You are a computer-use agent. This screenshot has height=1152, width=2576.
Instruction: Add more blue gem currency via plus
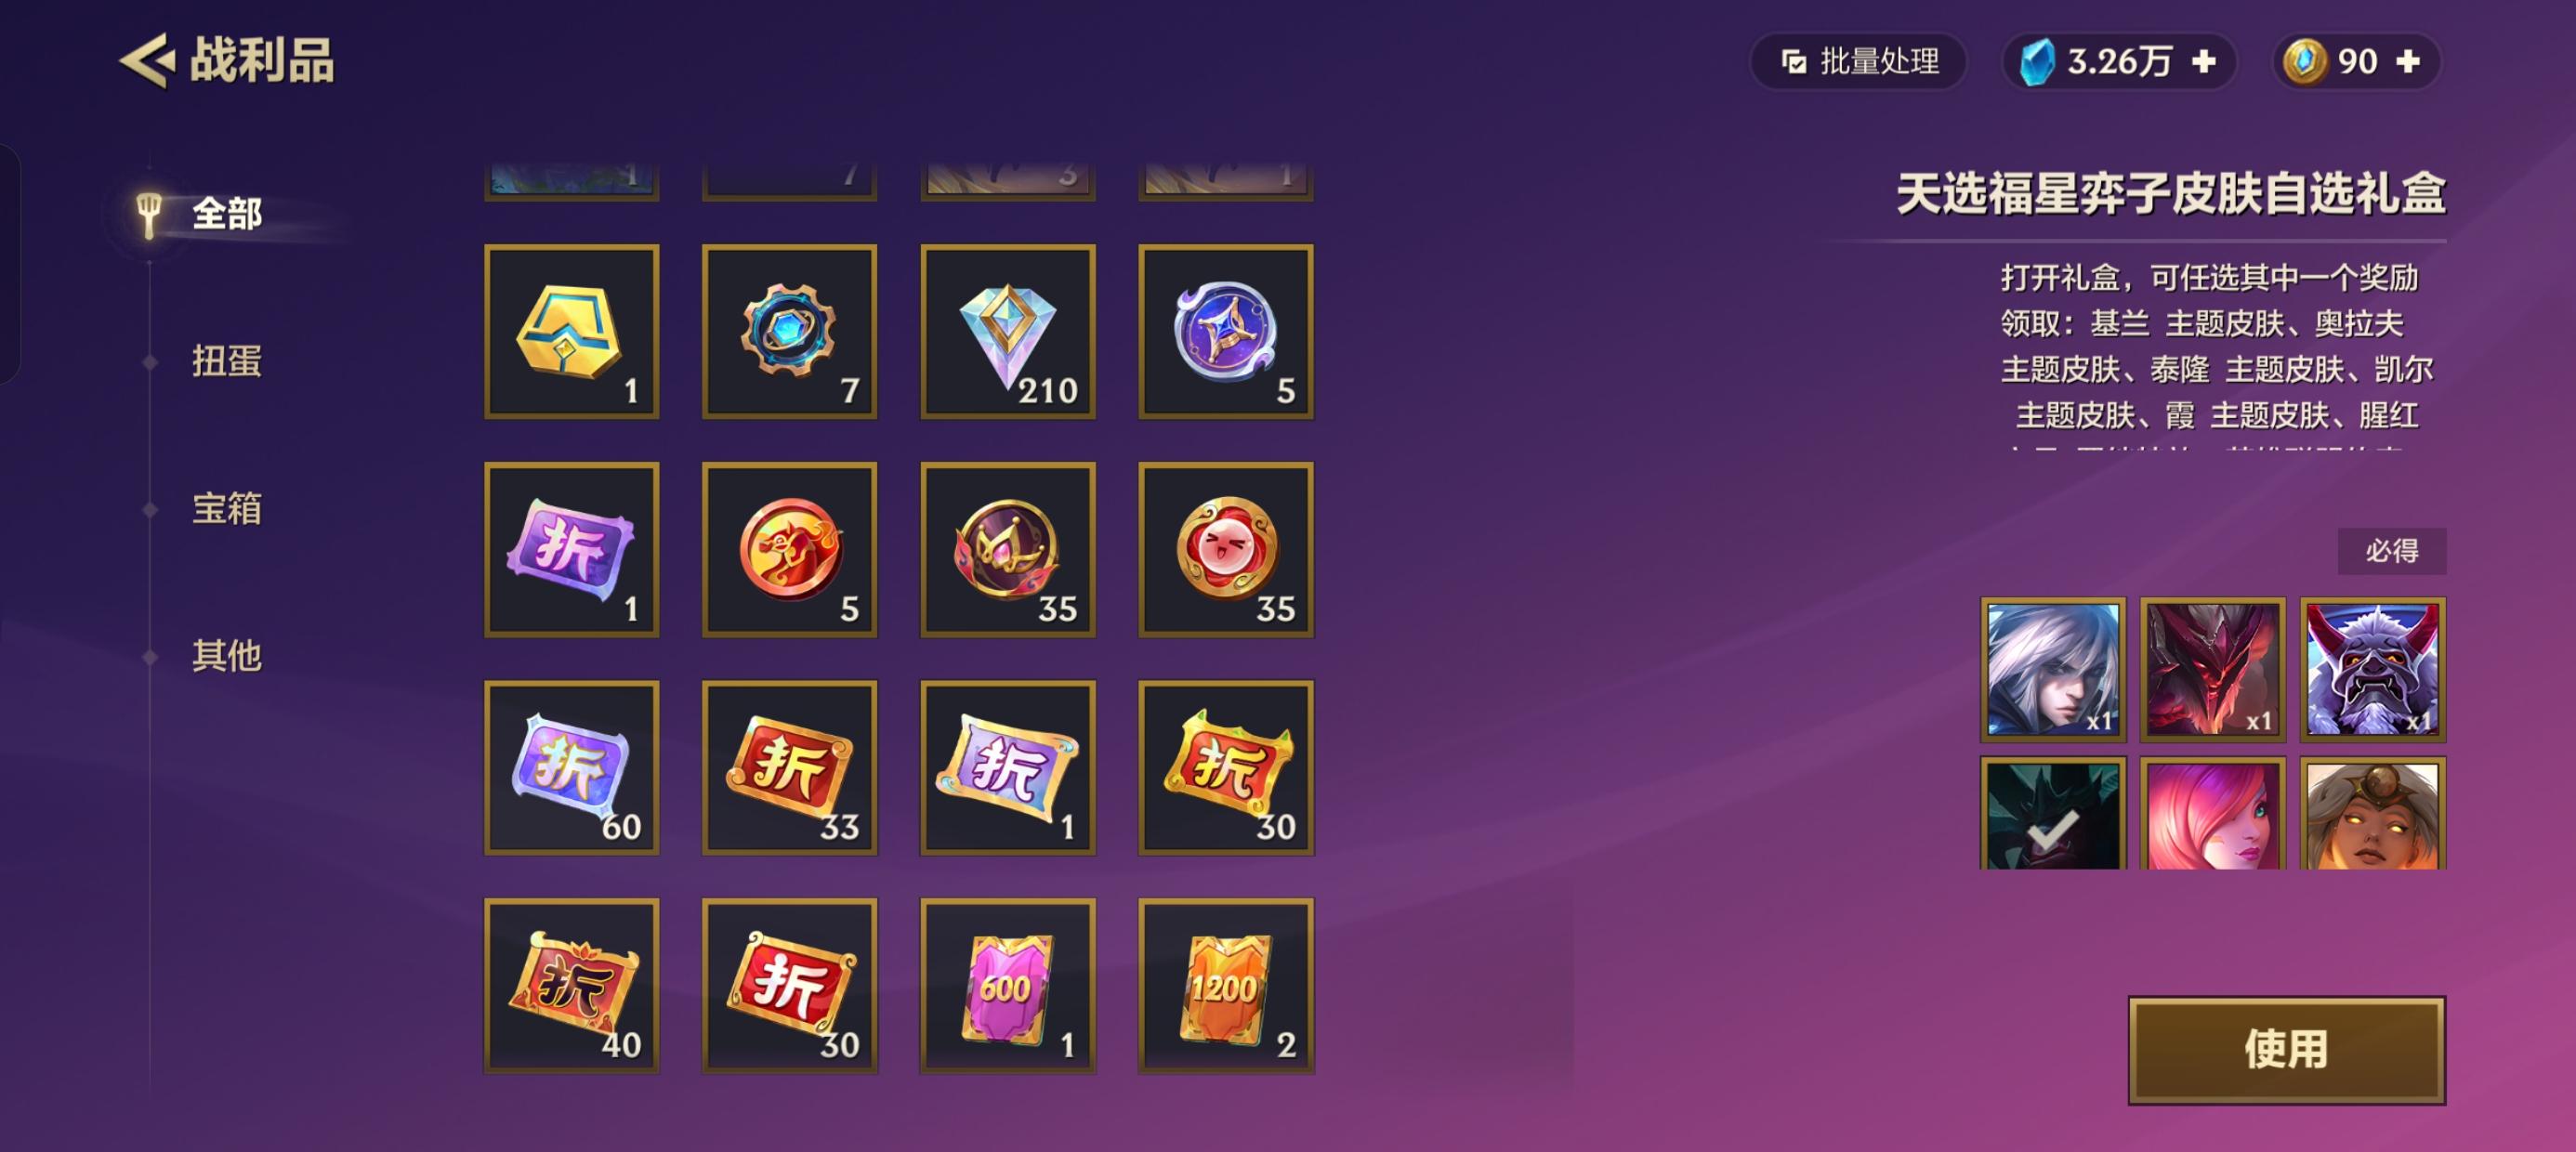(2204, 62)
